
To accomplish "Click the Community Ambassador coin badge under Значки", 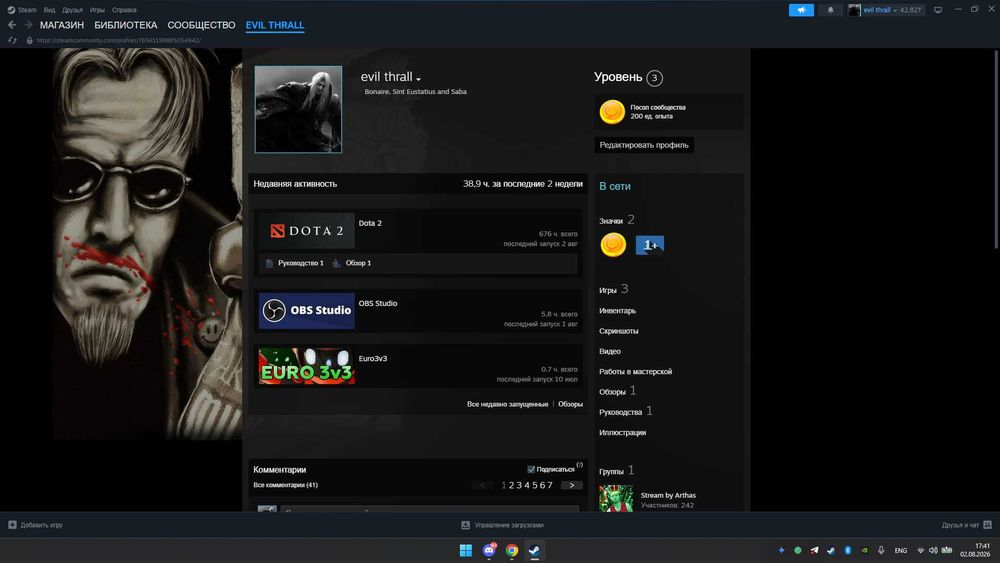I will click(x=613, y=245).
